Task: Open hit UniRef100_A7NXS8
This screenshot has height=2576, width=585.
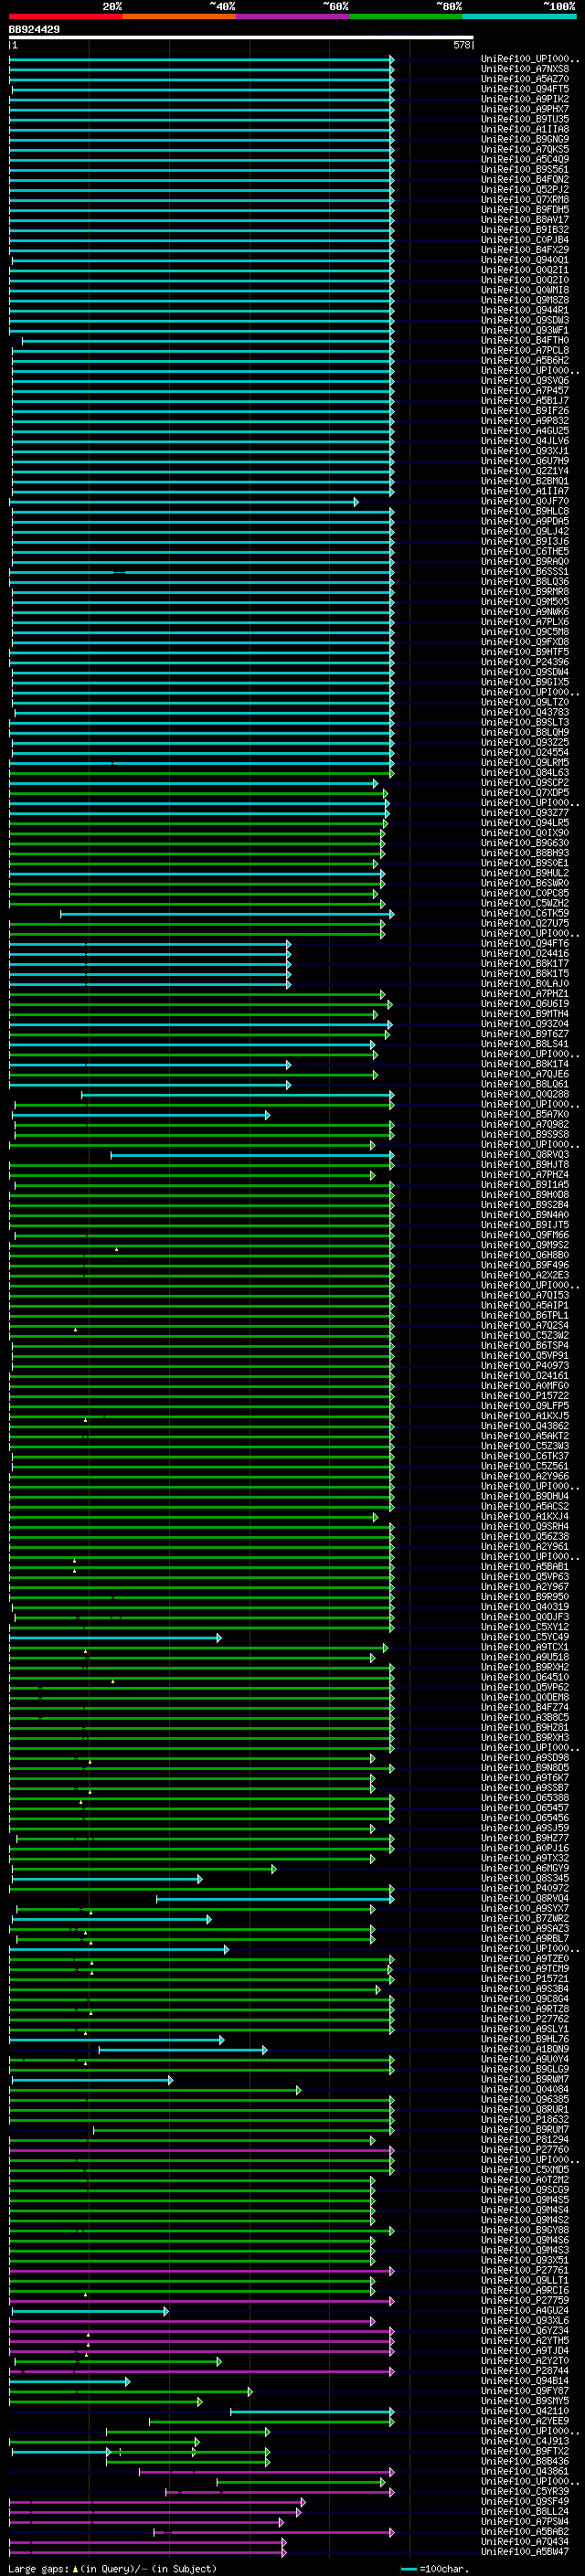Action: click(525, 69)
